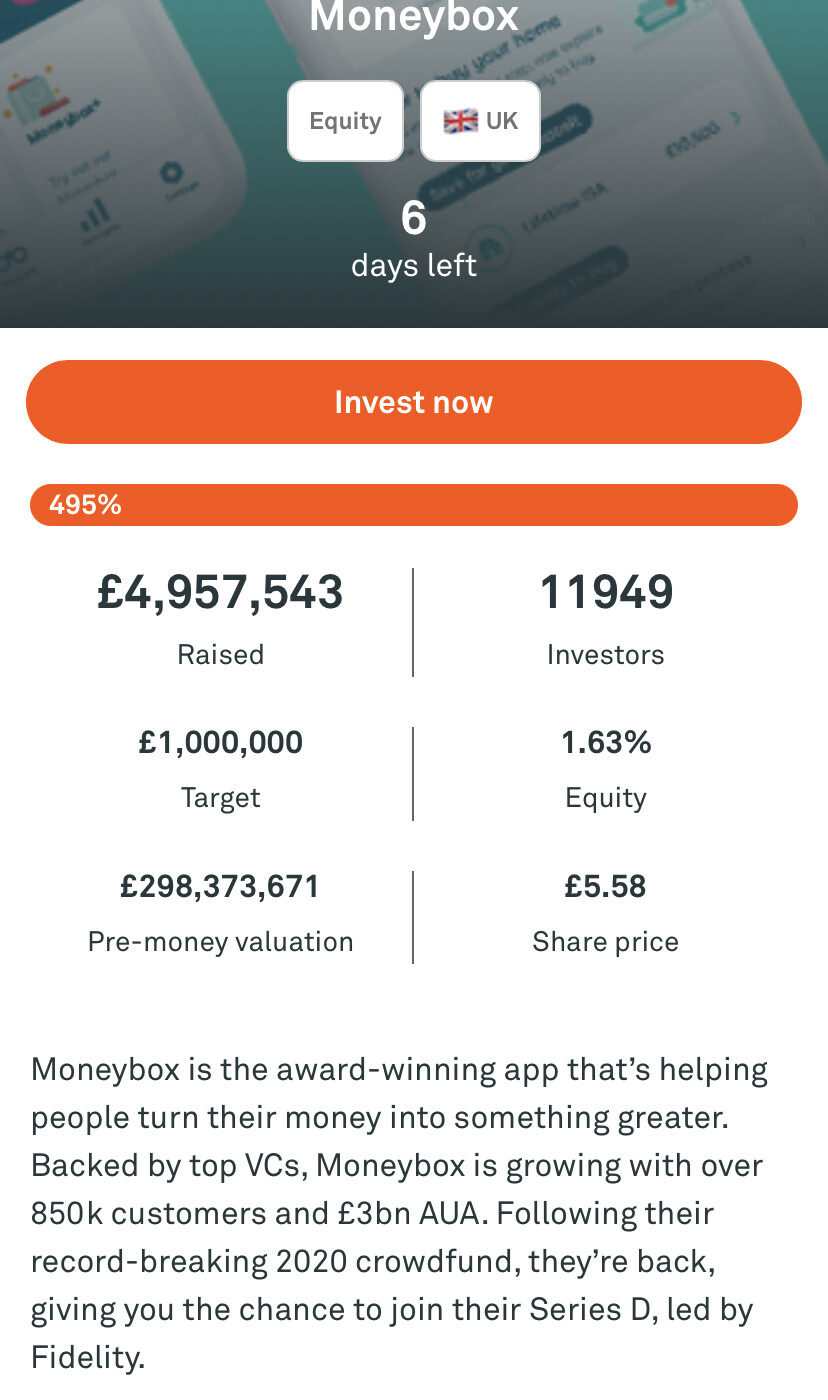This screenshot has height=1400, width=828.
Task: Tap the UK country tag
Action: pos(480,121)
